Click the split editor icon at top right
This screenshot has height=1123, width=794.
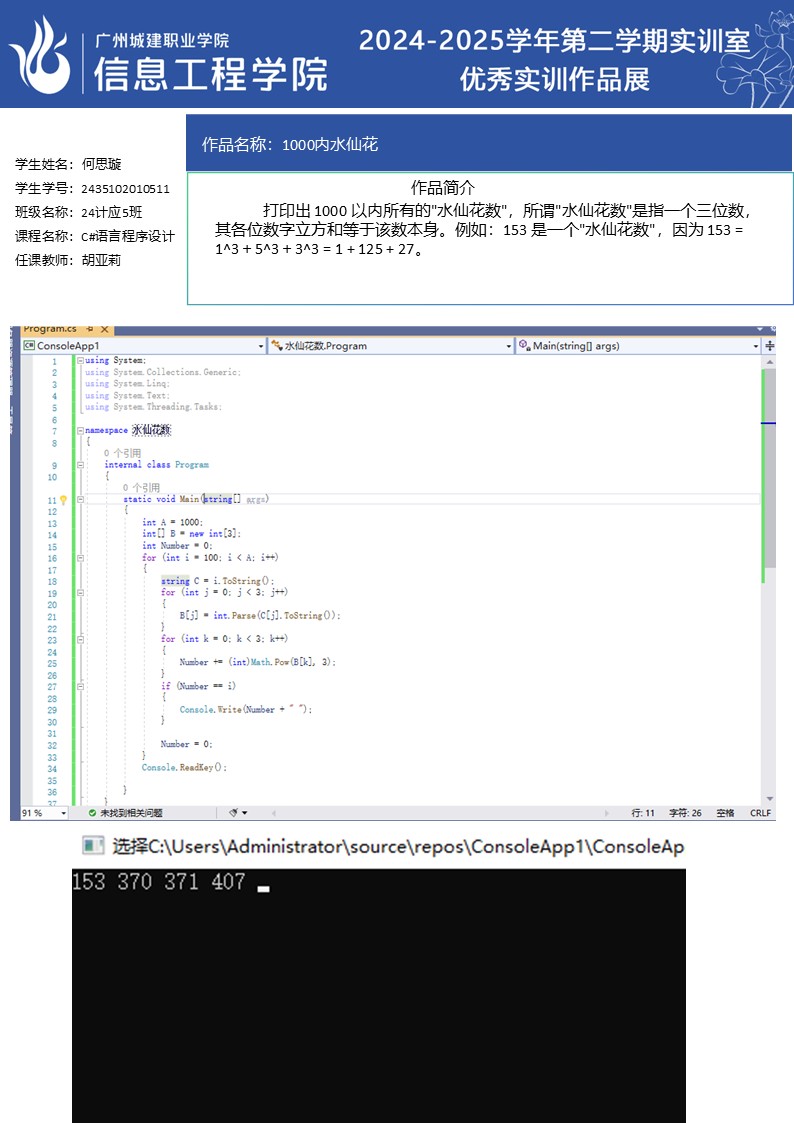coord(768,345)
